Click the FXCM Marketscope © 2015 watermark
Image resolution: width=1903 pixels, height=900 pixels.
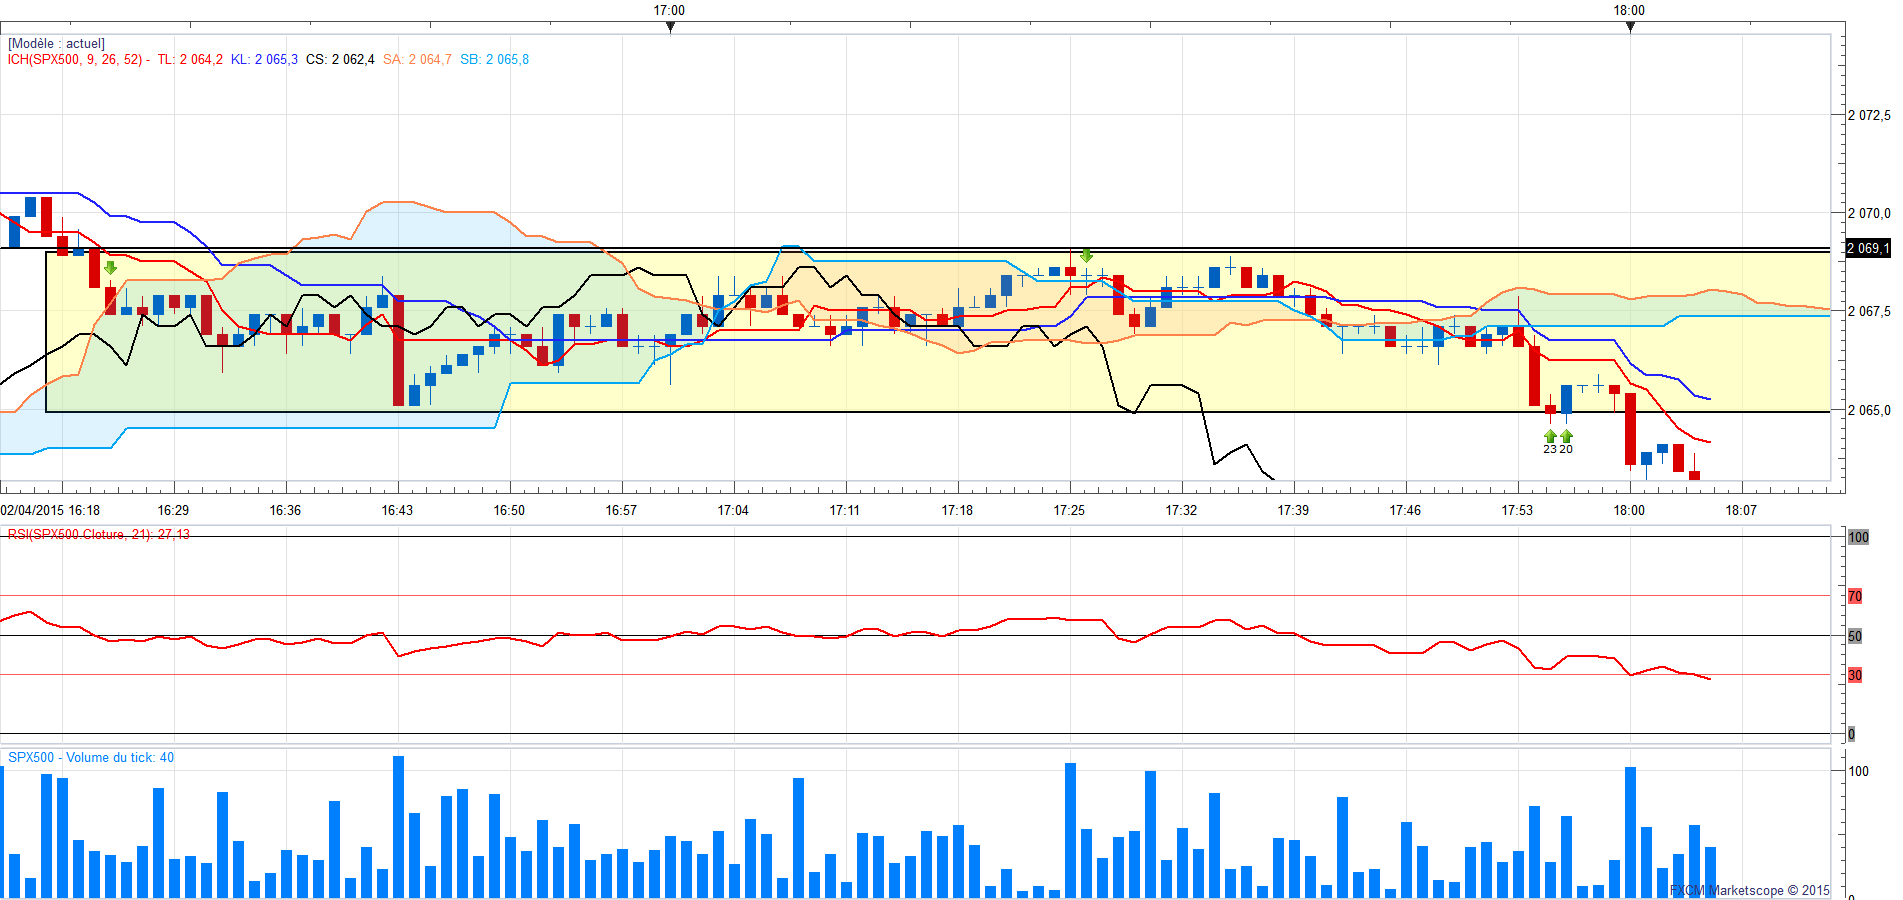(1750, 890)
